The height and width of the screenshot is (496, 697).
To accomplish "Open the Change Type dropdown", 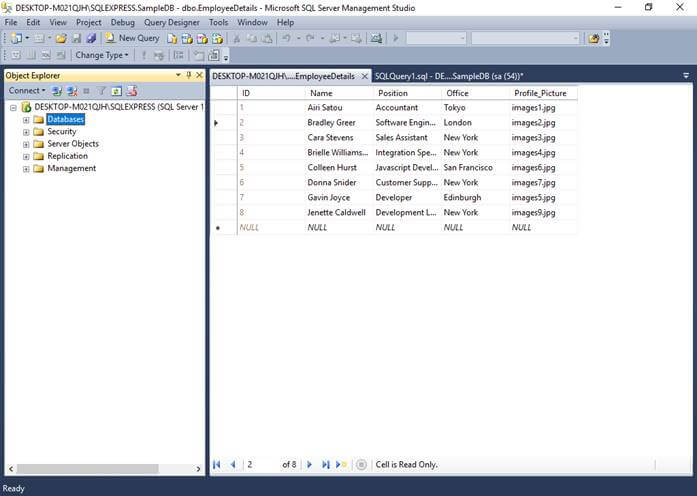I will click(x=102, y=55).
